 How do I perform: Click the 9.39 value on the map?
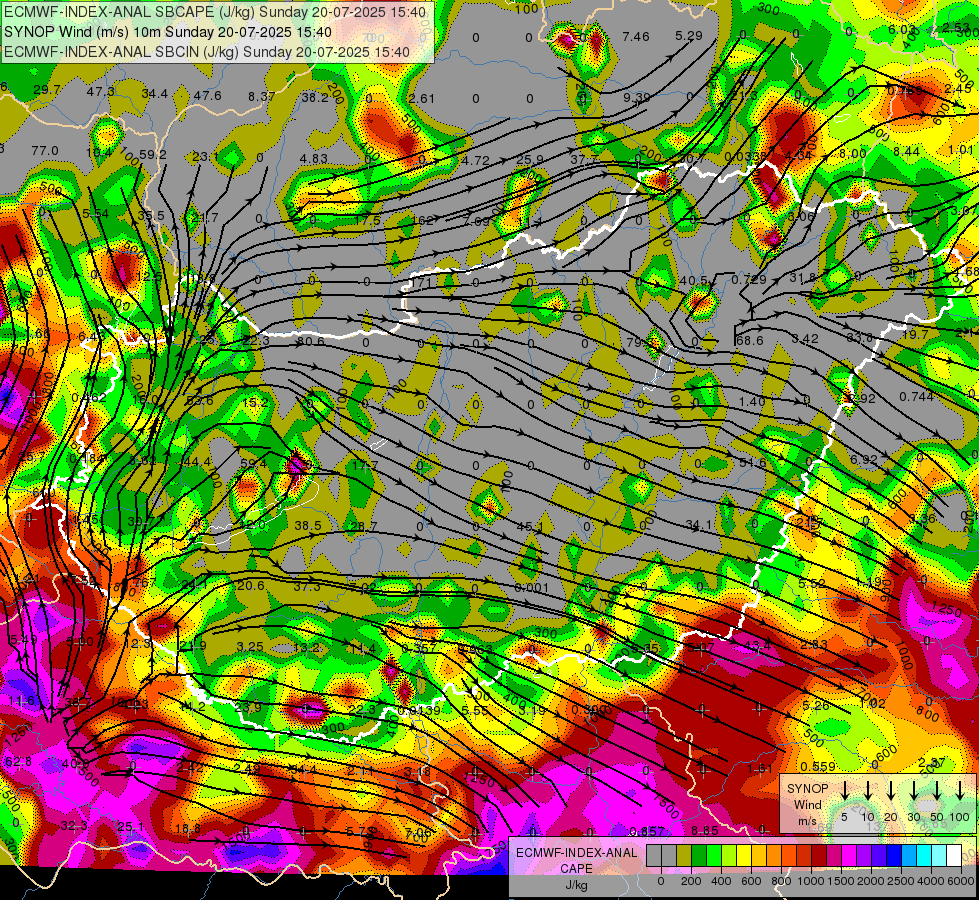pos(636,97)
